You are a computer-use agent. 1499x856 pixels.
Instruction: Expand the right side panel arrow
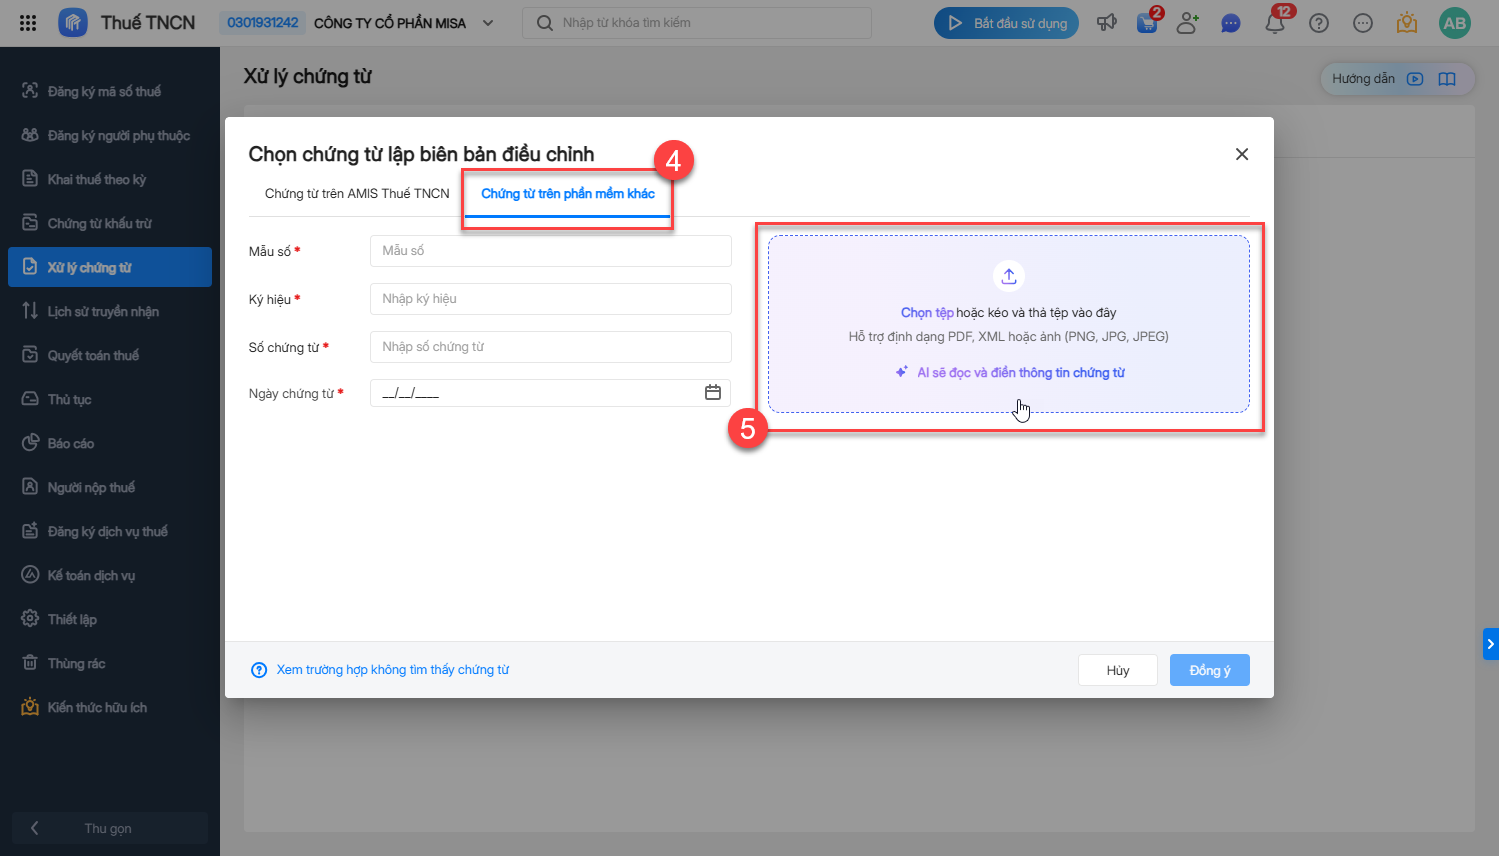(x=1490, y=644)
